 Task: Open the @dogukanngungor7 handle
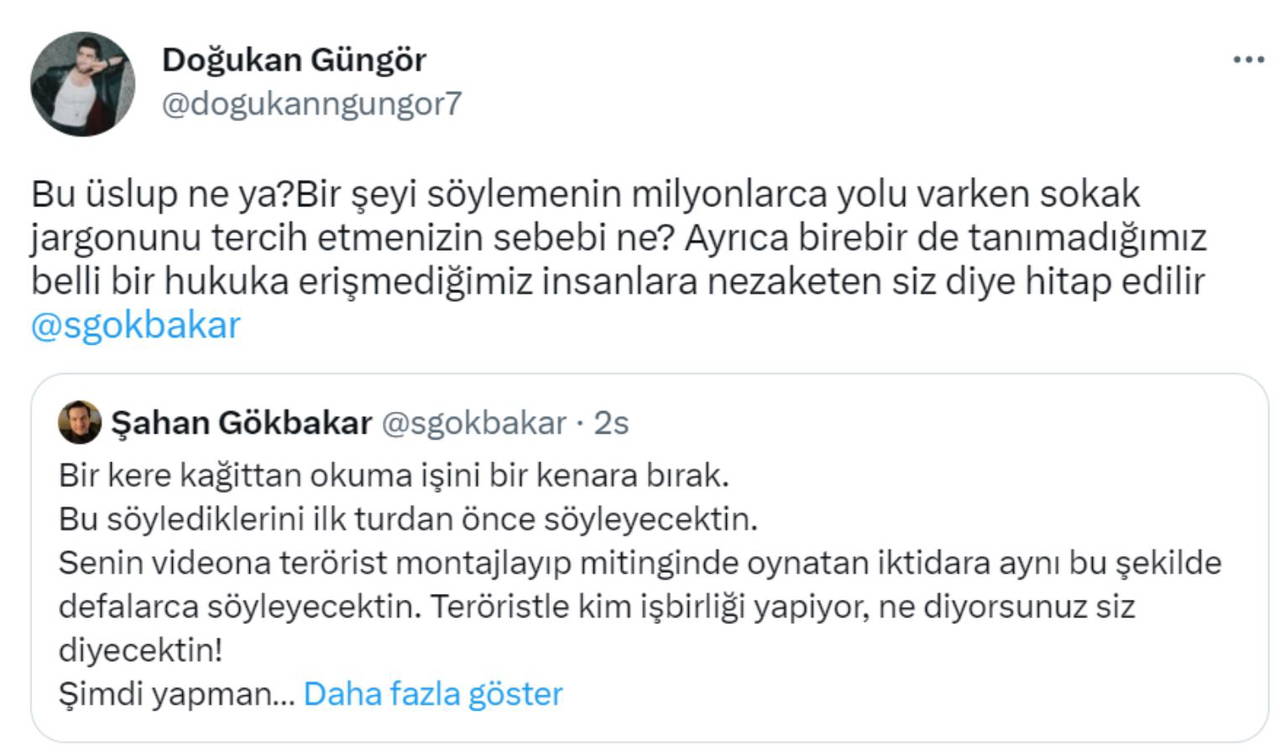point(311,104)
